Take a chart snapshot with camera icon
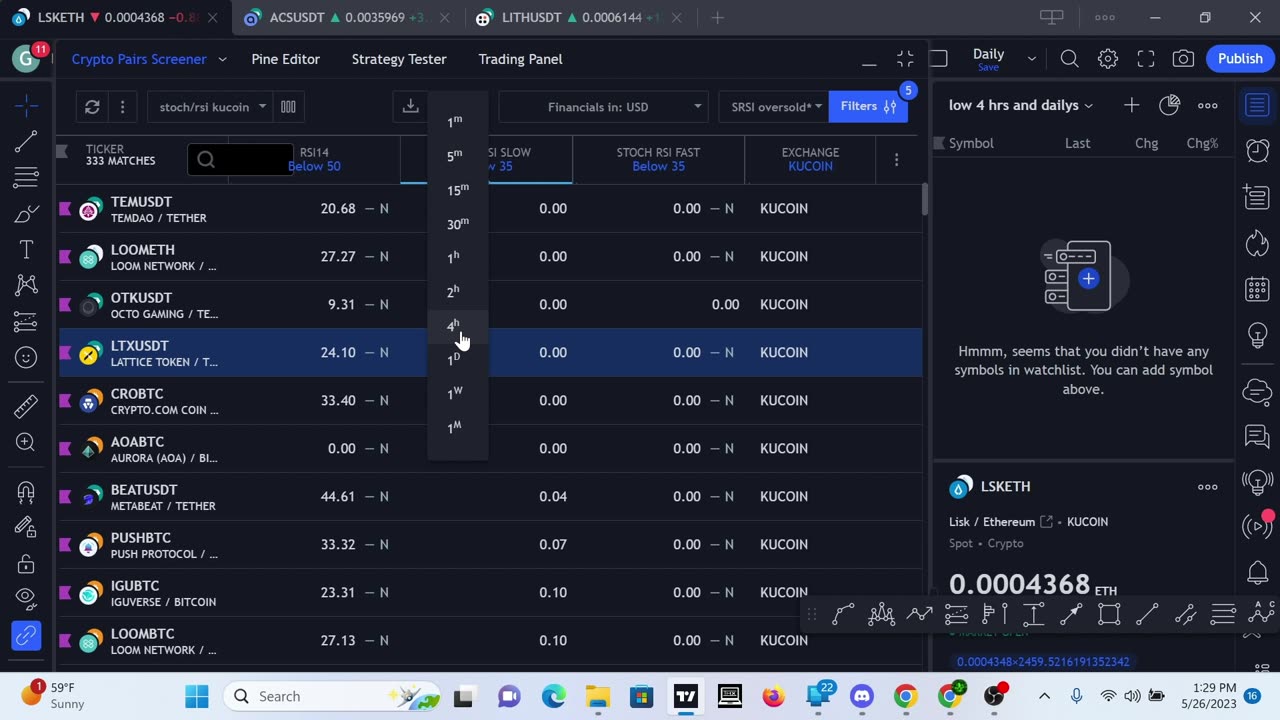The width and height of the screenshot is (1280, 720). pos(1183,59)
